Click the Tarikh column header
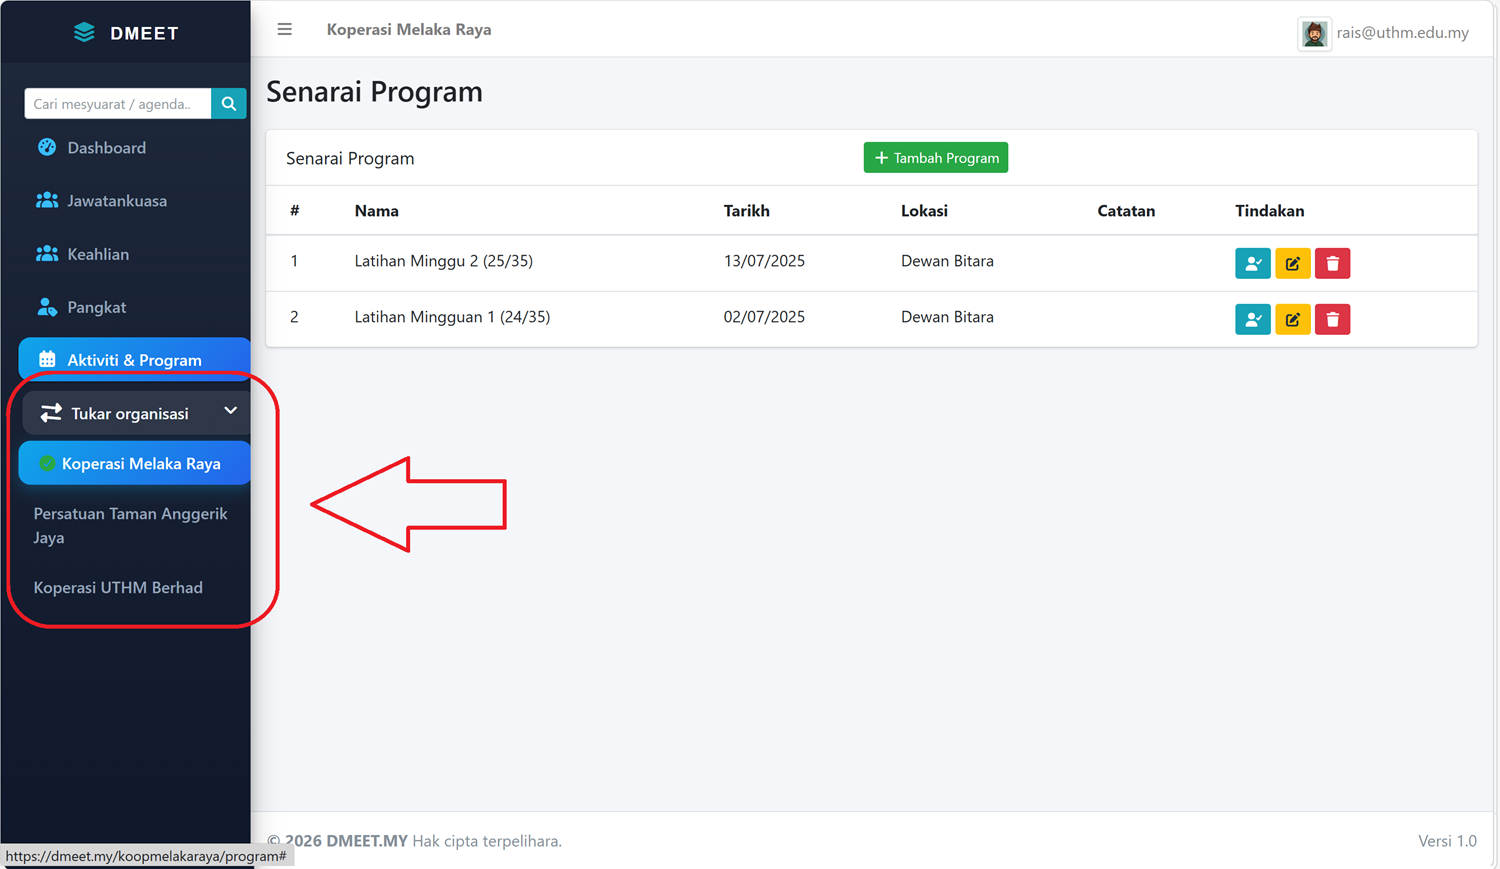This screenshot has height=869, width=1500. click(747, 211)
